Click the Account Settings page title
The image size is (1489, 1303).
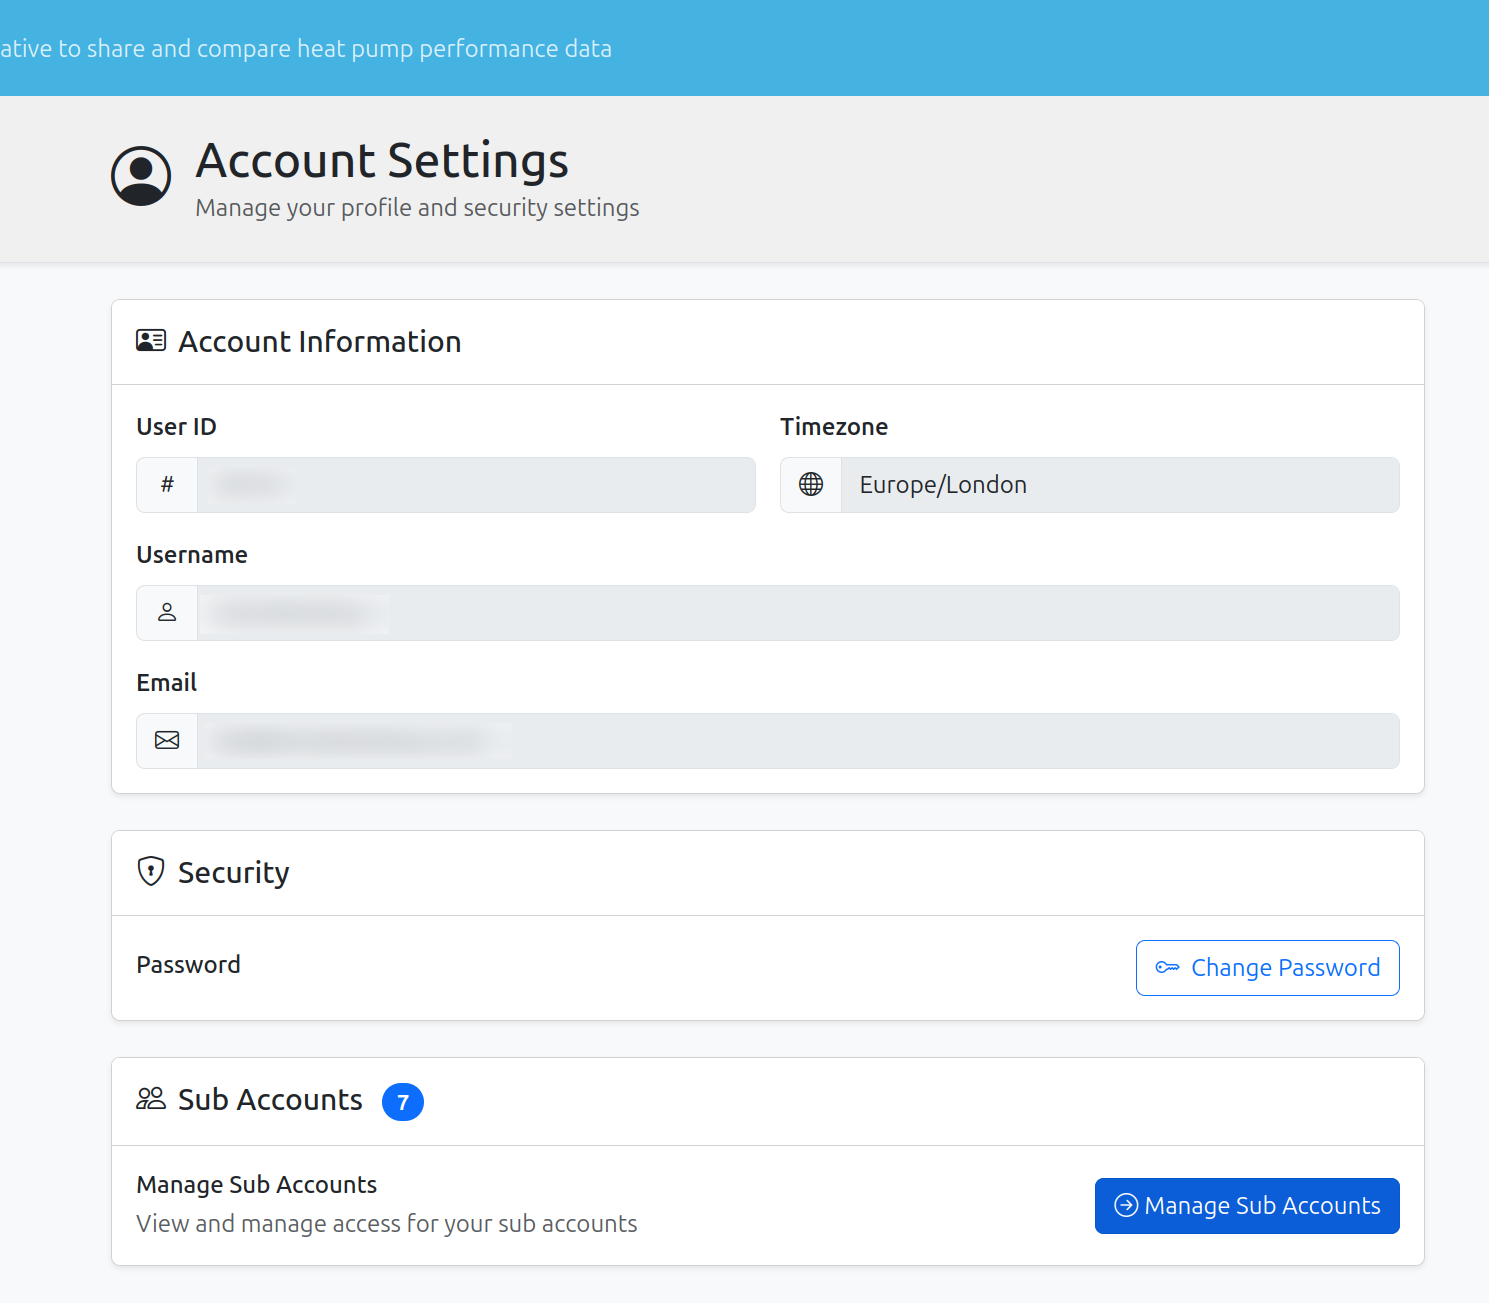382,161
